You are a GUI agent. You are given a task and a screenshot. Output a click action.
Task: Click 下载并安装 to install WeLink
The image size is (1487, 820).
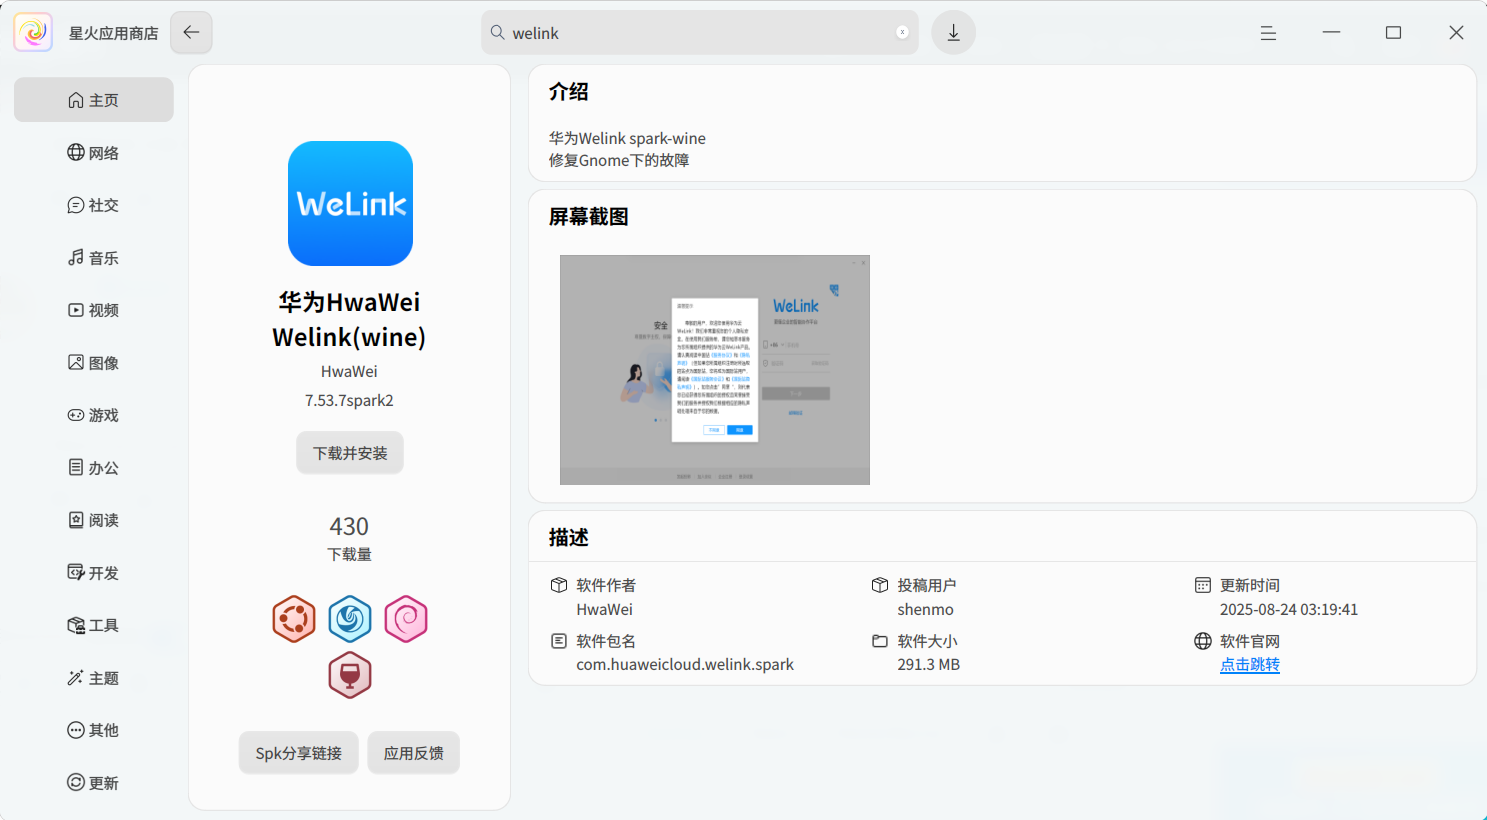coord(350,453)
